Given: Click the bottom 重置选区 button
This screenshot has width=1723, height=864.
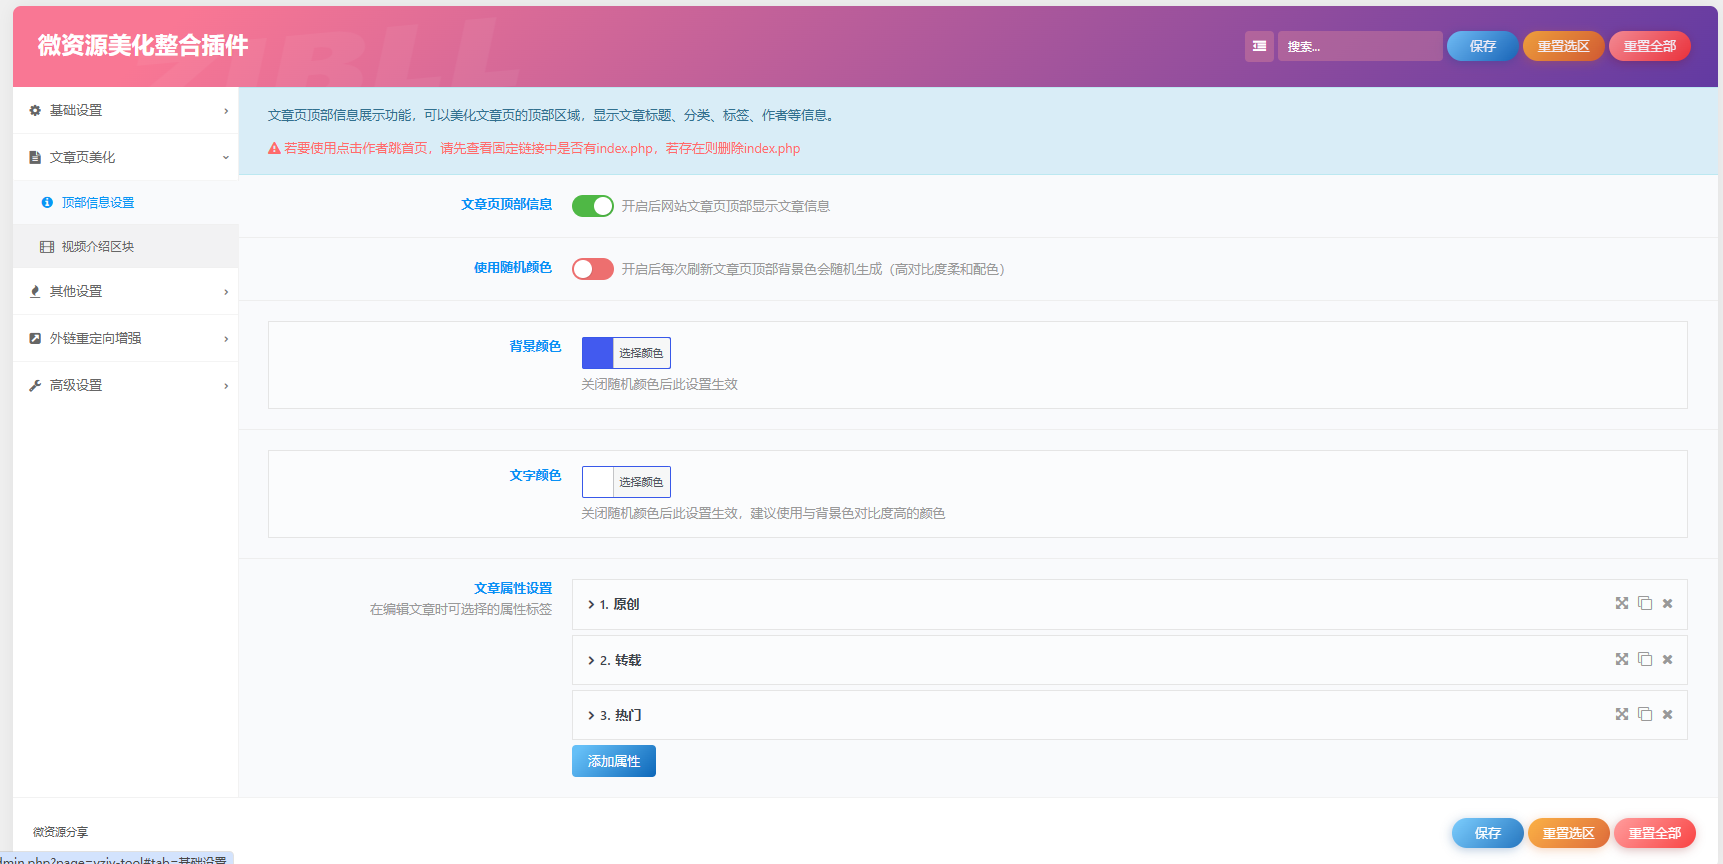Looking at the screenshot, I should point(1568,833).
